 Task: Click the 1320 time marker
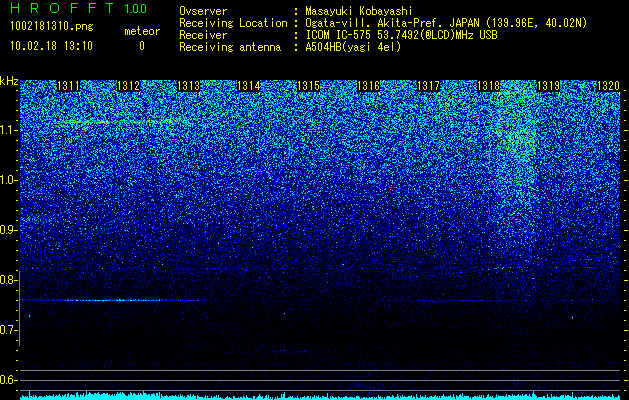609,86
